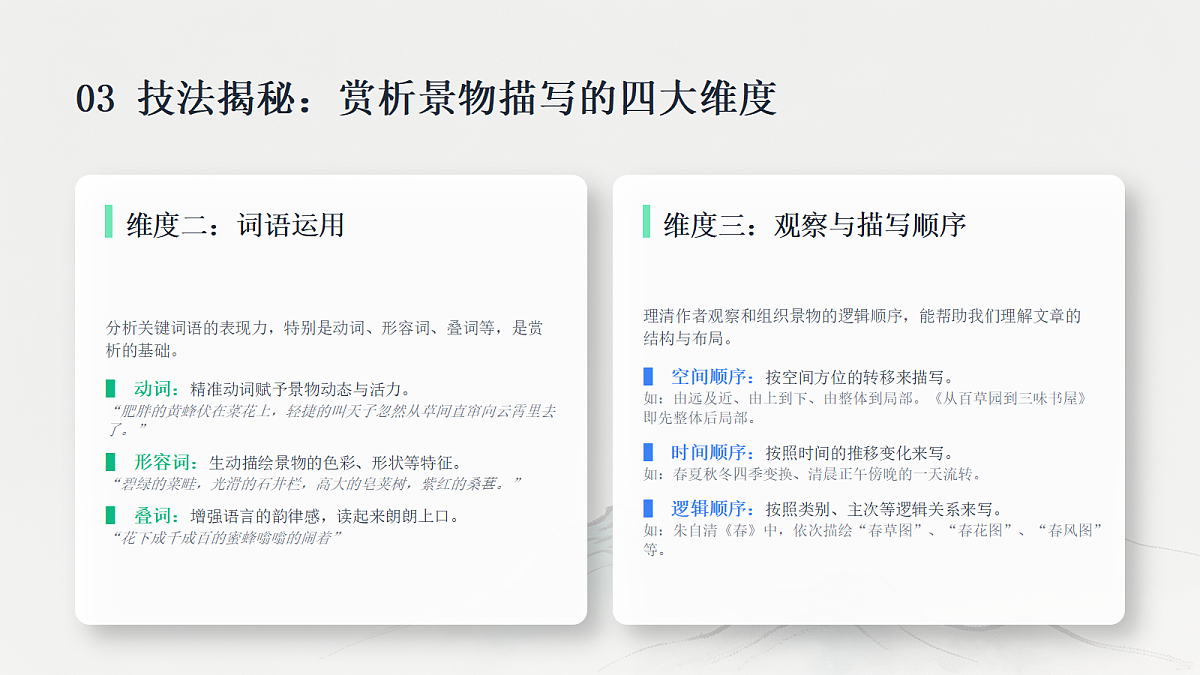The image size is (1200, 675).
Task: Click the text 增强语言的韵律感，读起来朗朗上口
Action: [325, 516]
